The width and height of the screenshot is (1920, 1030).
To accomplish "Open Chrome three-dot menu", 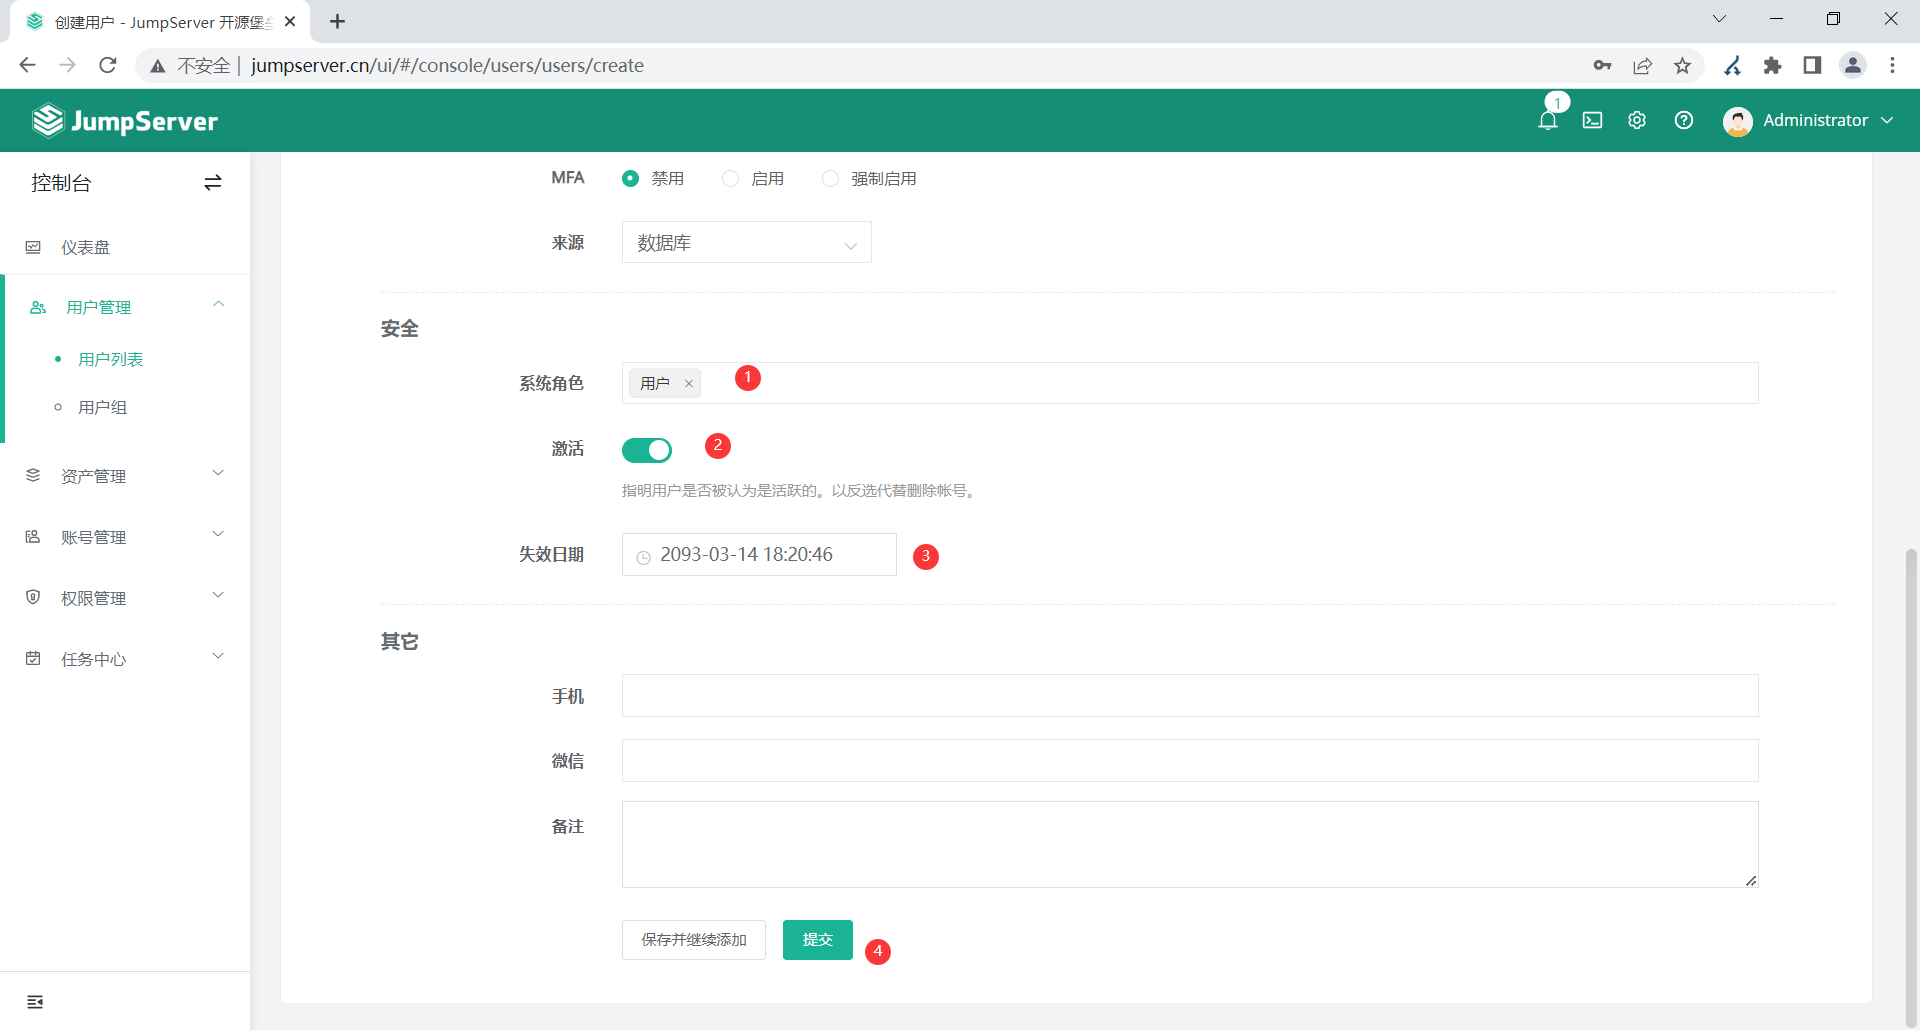I will [x=1892, y=65].
